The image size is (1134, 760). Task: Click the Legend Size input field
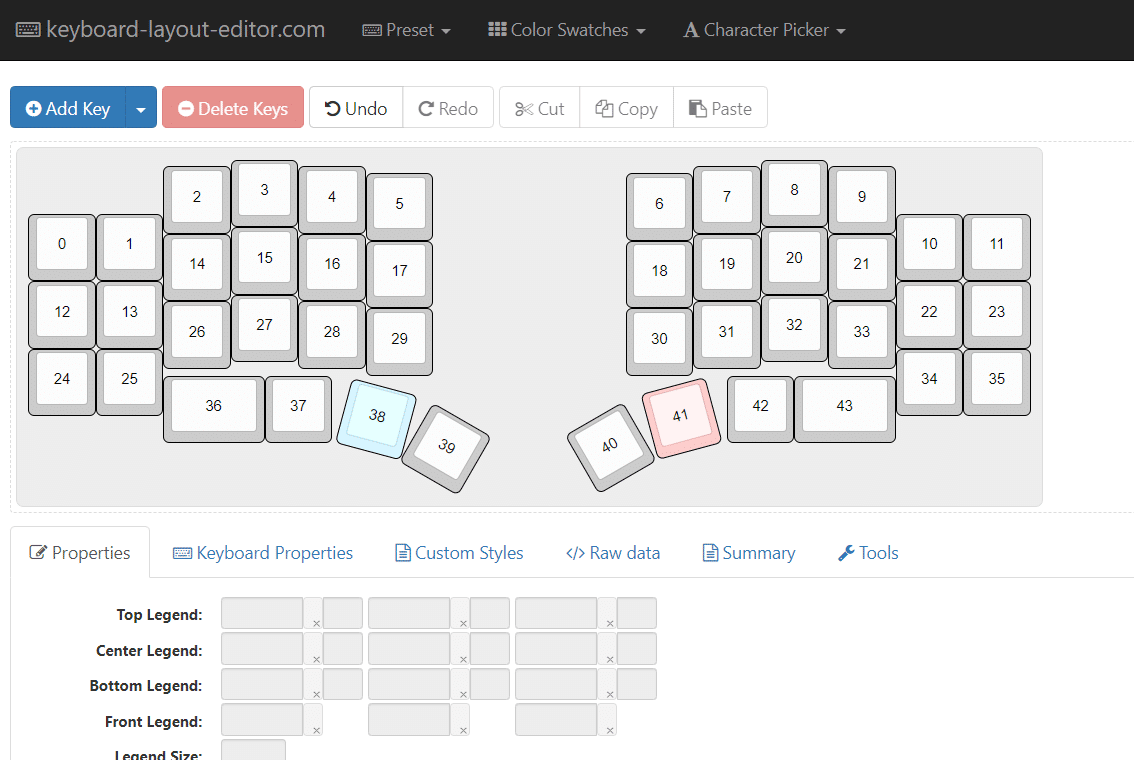[x=253, y=750]
